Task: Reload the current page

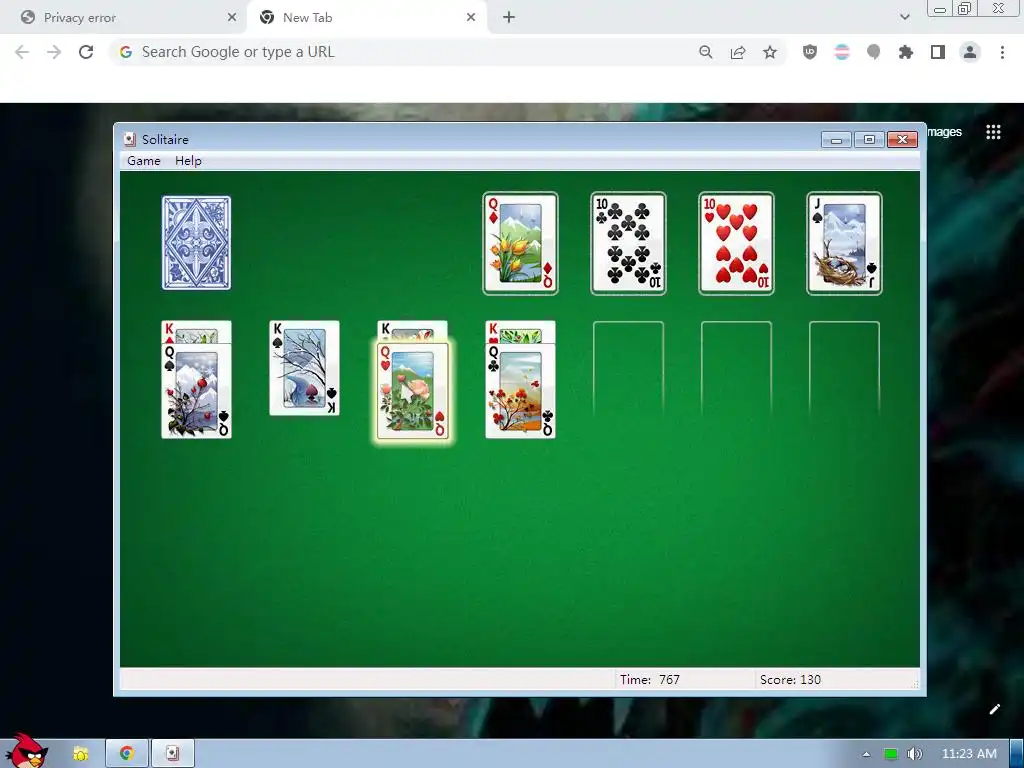Action: (x=86, y=52)
